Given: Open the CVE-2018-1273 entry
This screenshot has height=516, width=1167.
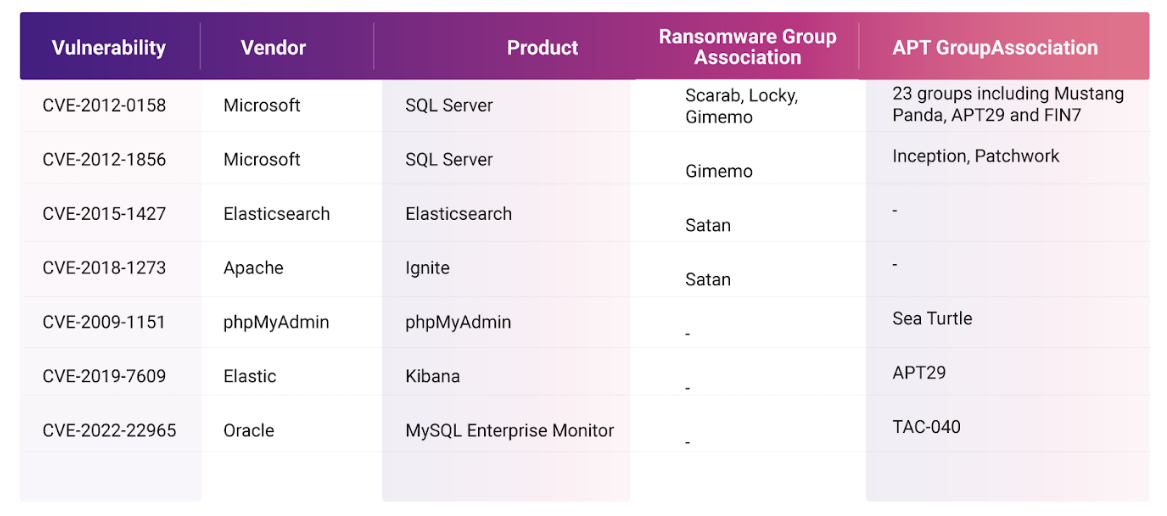Looking at the screenshot, I should (104, 268).
